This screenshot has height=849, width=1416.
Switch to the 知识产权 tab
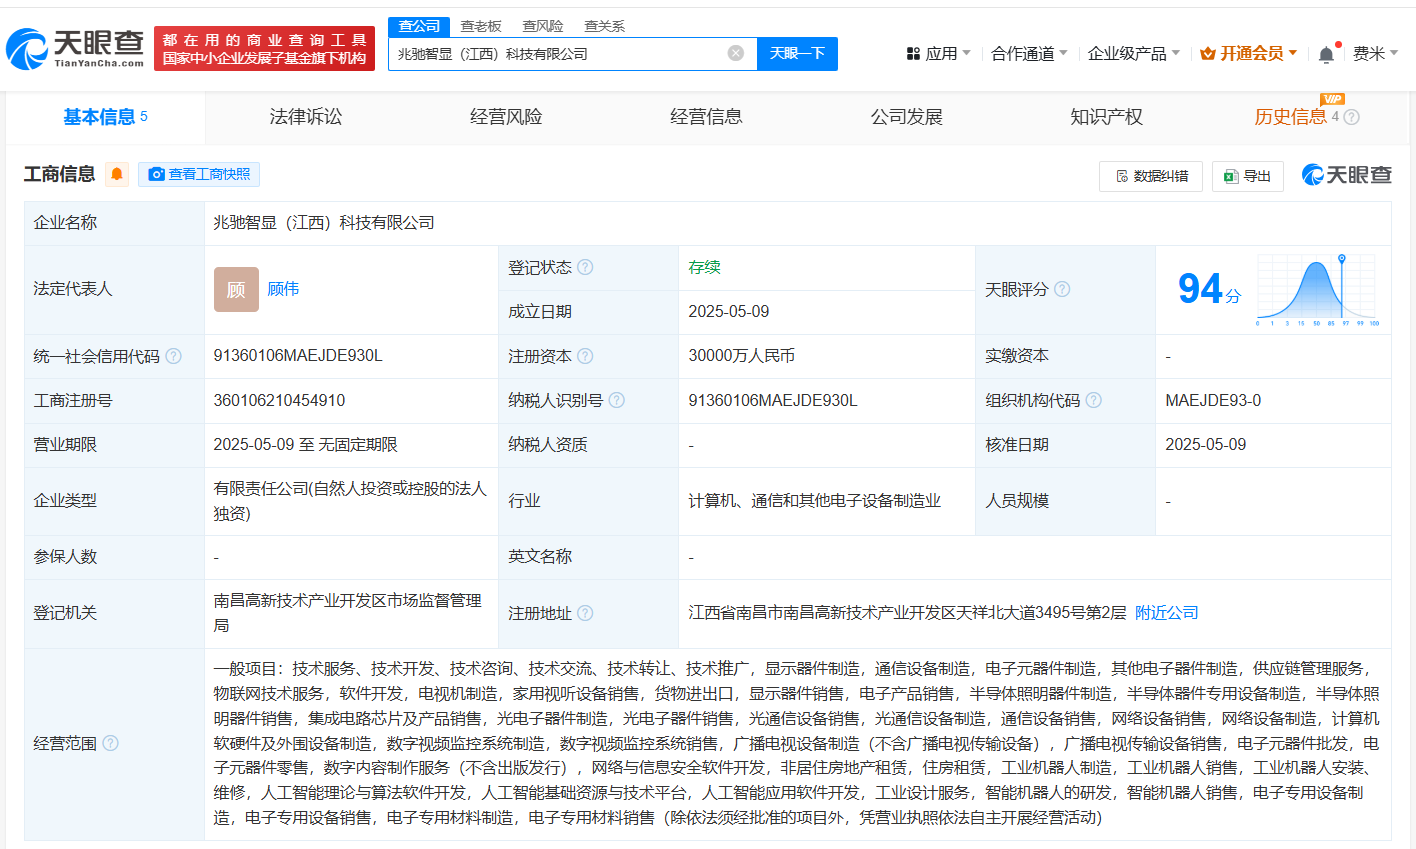pyautogui.click(x=1106, y=117)
